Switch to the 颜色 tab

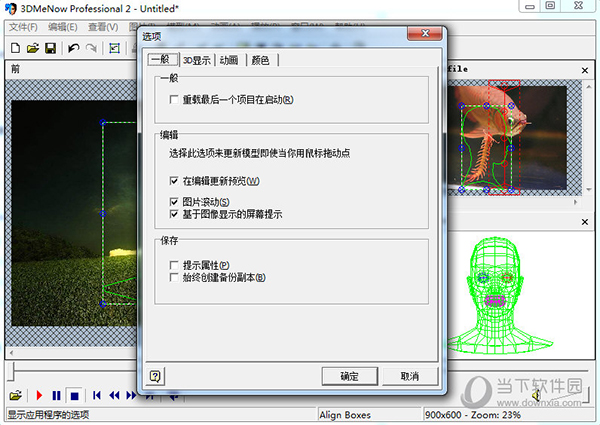click(261, 60)
